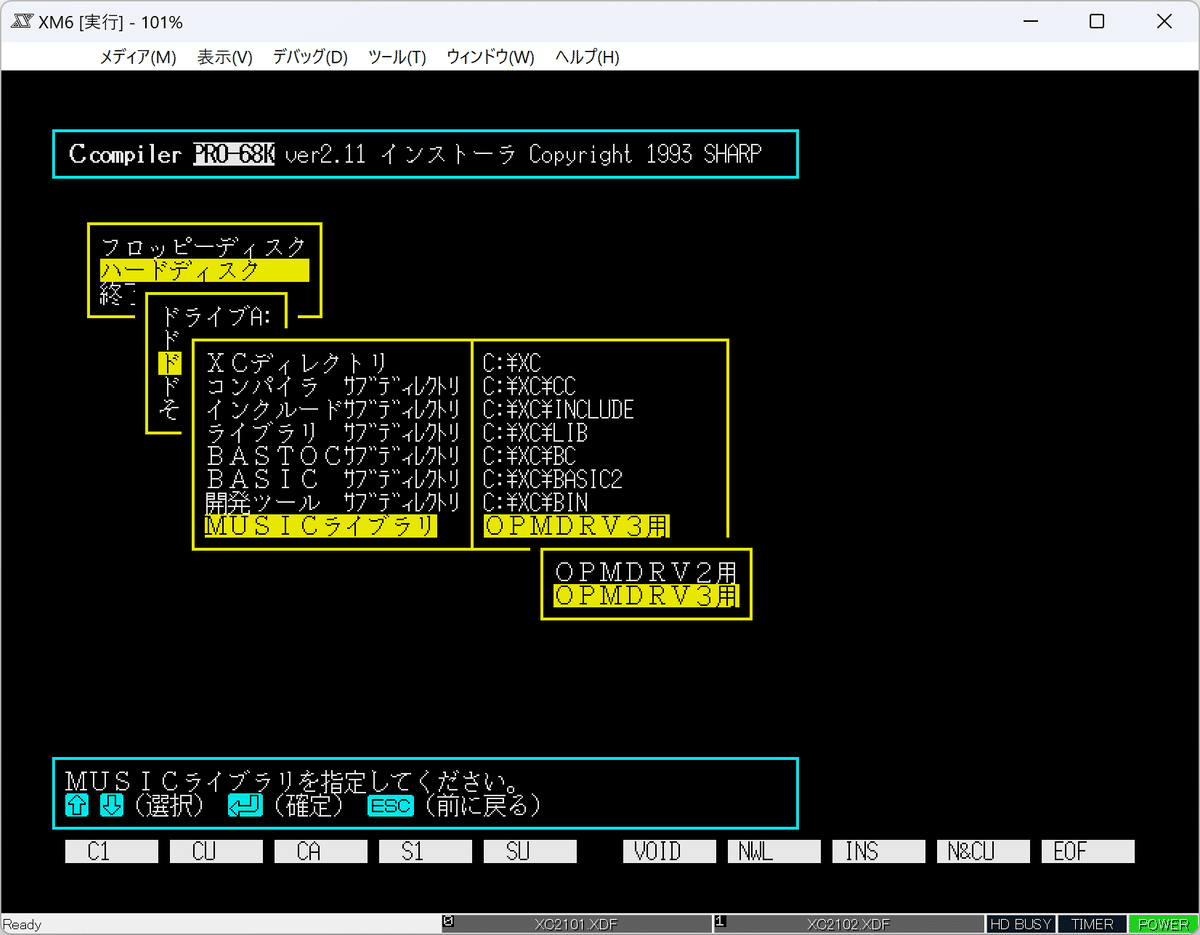
Task: Click the CU function key label
Action: (216, 852)
